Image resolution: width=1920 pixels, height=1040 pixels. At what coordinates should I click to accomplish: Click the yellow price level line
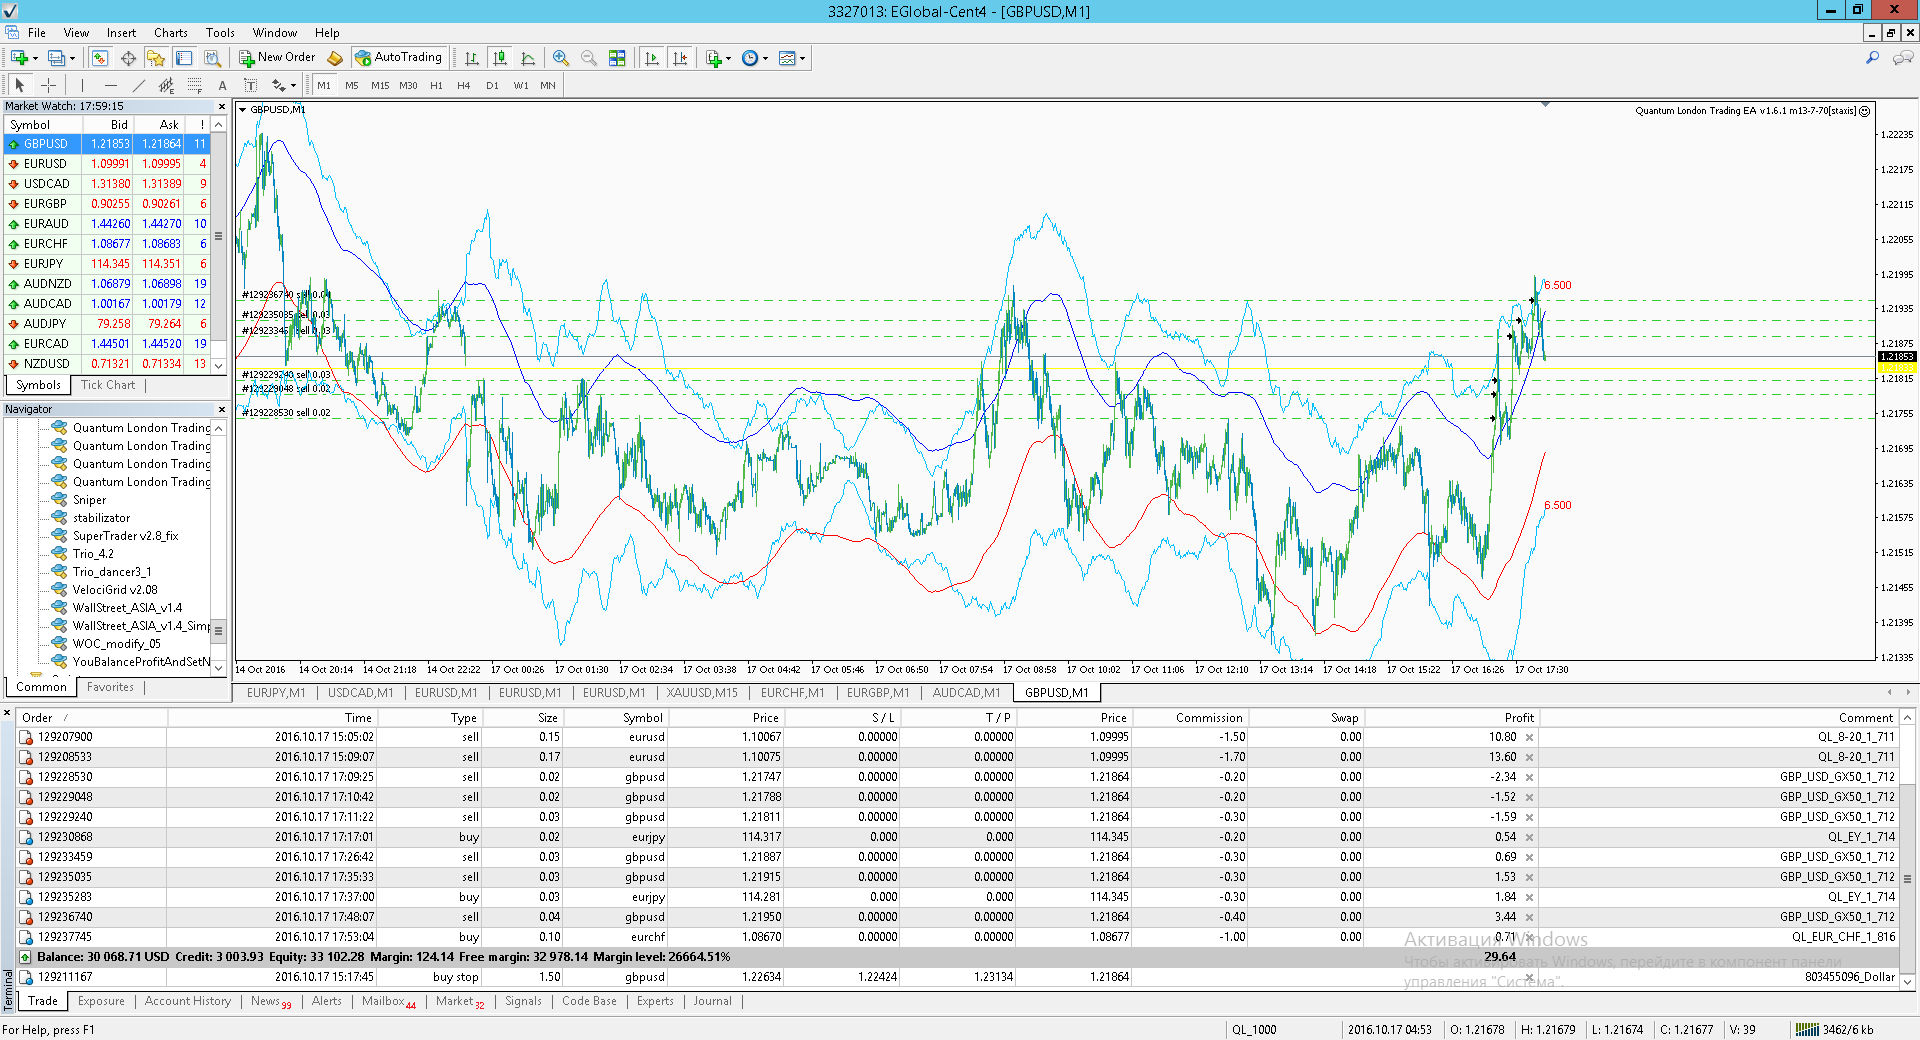(x=1055, y=368)
